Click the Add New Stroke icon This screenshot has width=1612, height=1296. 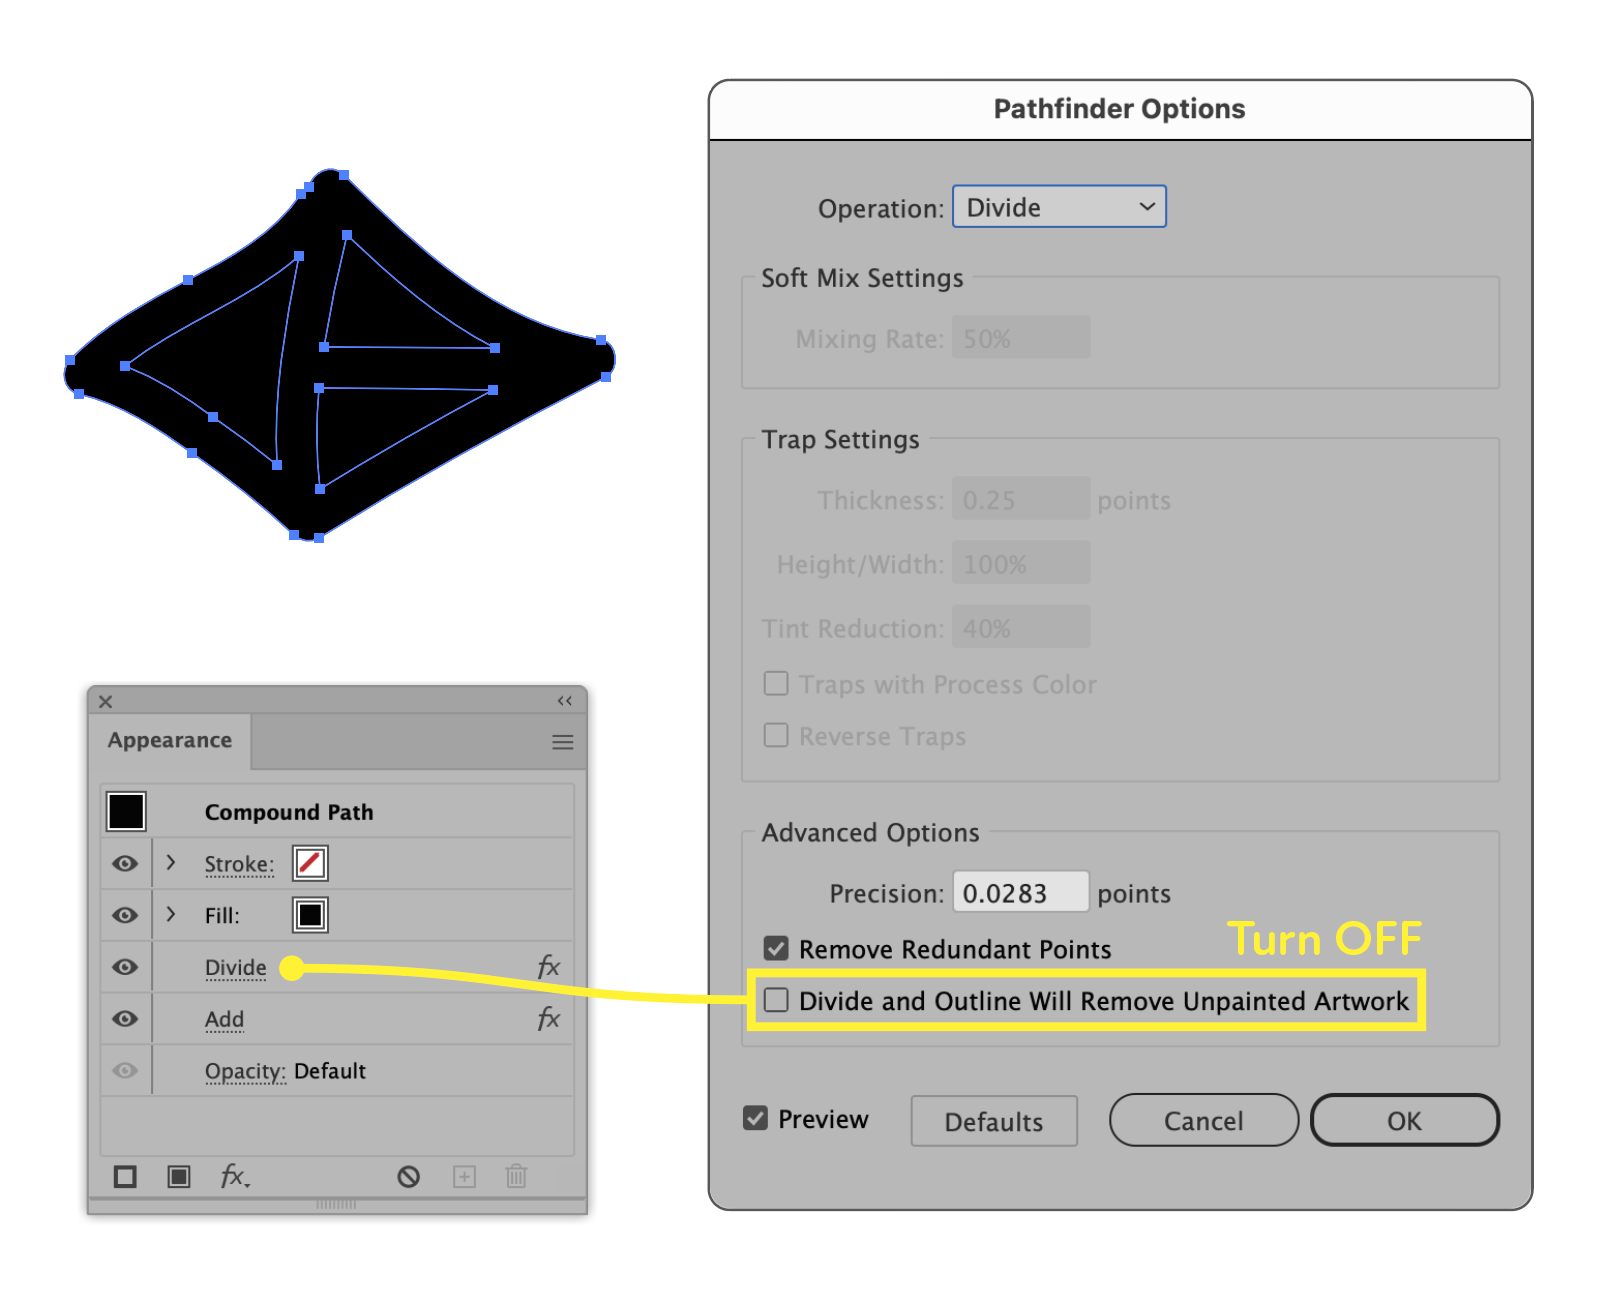(124, 1177)
